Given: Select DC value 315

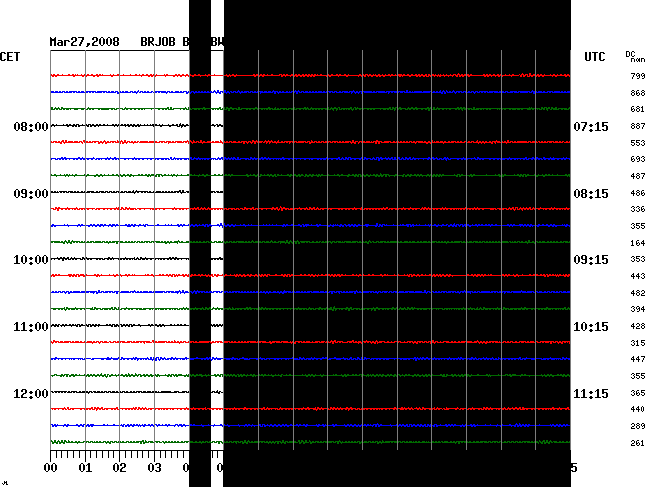Looking at the screenshot, I should (638, 343).
